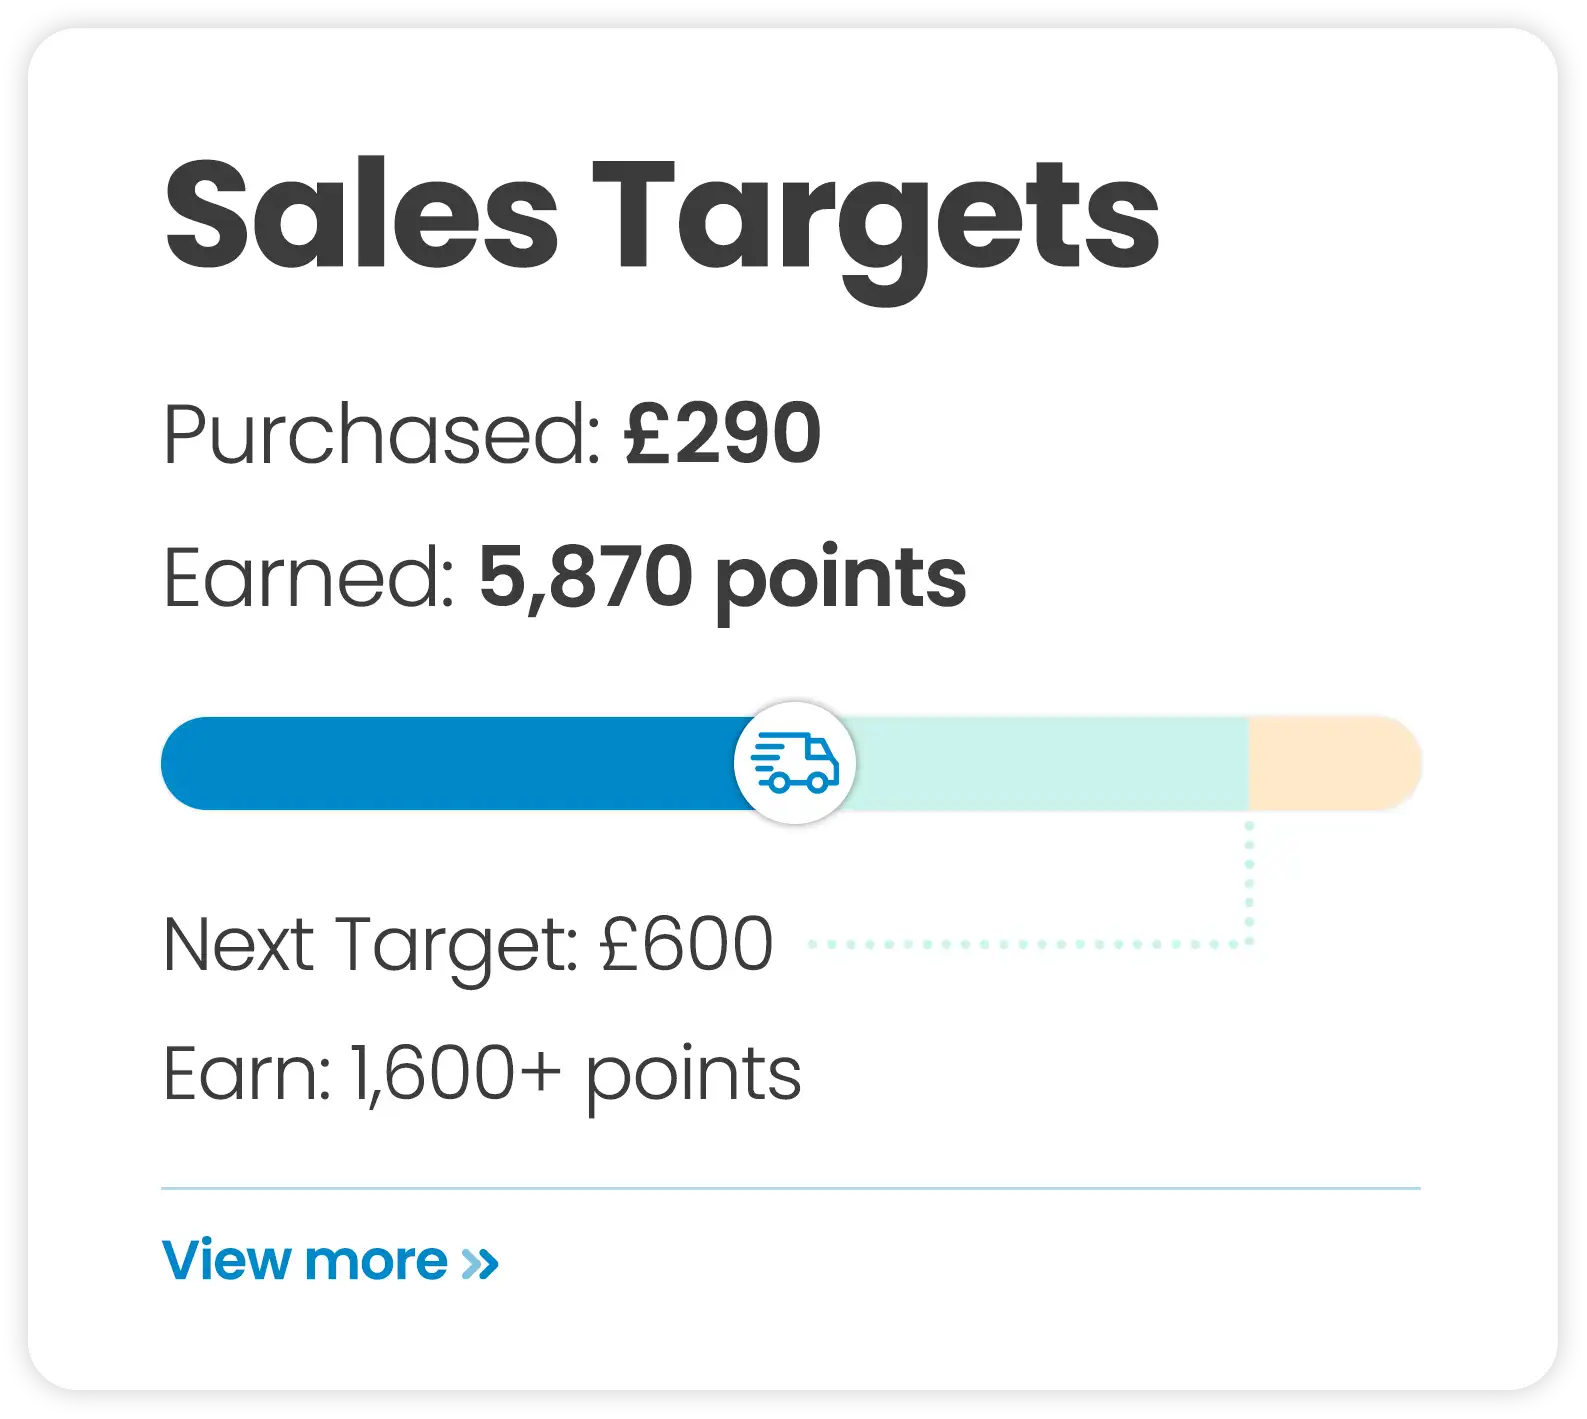The height and width of the screenshot is (1419, 1587).
Task: Click the Earned: 5,870 points text
Action: coord(565,577)
